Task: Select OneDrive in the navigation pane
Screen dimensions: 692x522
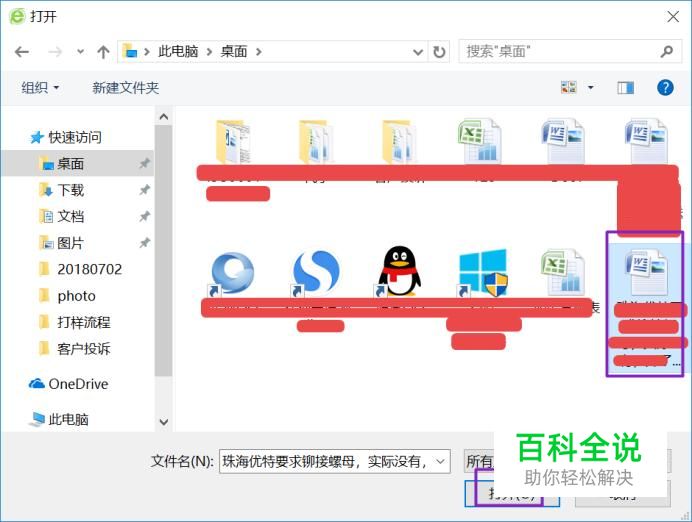Action: tap(68, 384)
